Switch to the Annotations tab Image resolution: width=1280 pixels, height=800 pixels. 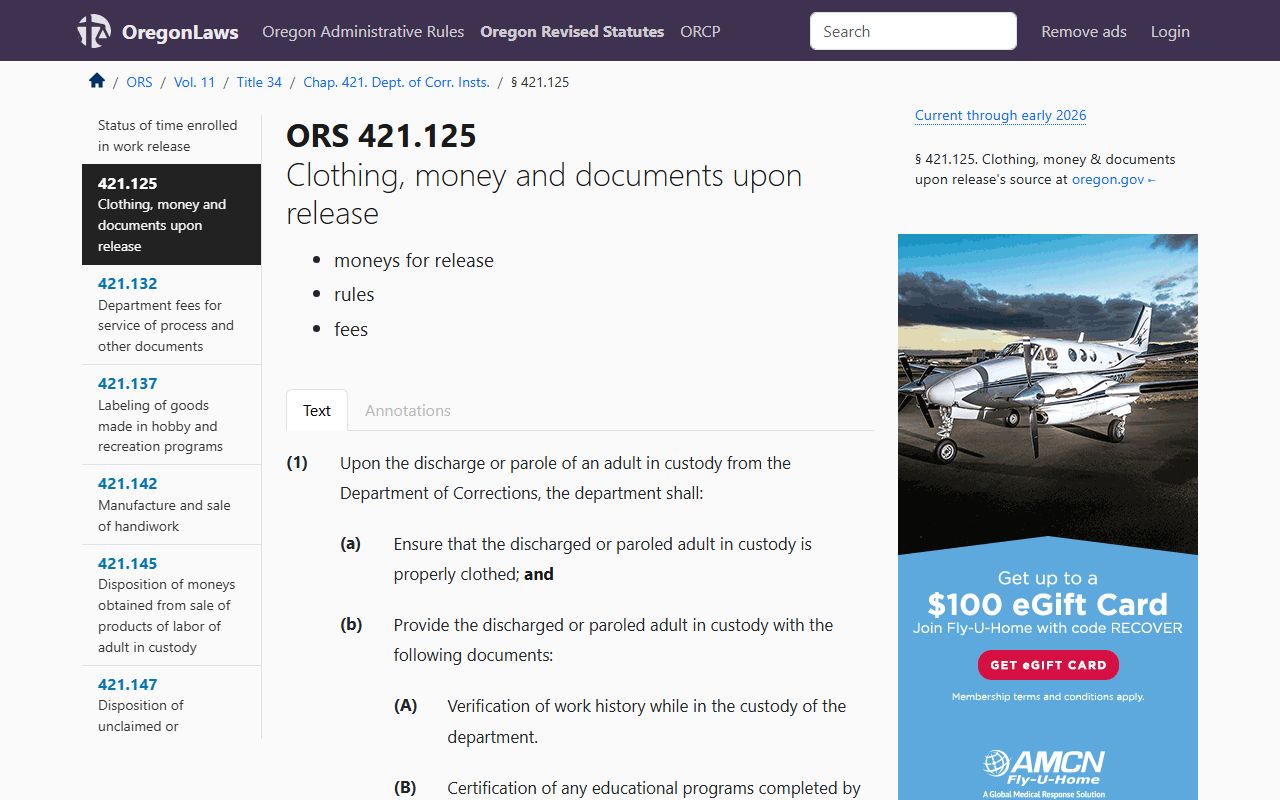pos(408,410)
